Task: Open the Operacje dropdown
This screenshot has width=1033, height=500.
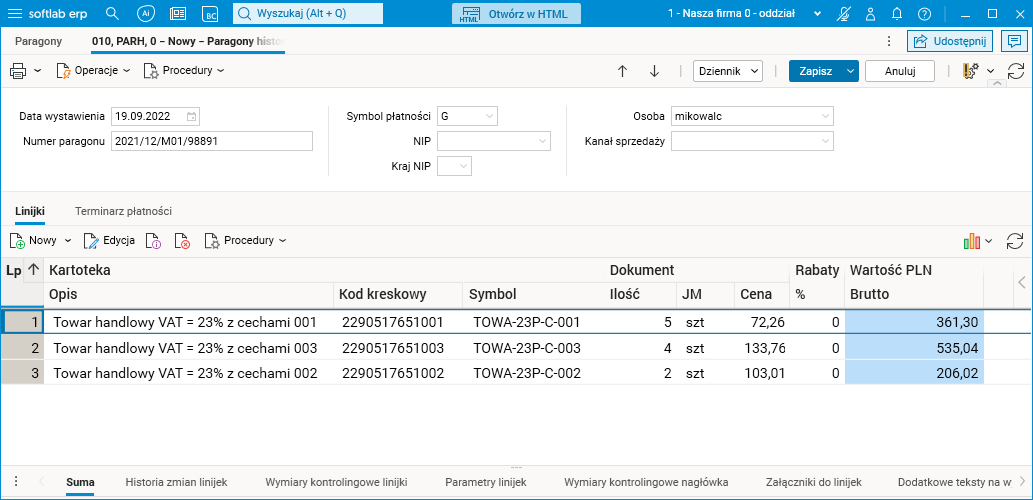Action: click(93, 70)
